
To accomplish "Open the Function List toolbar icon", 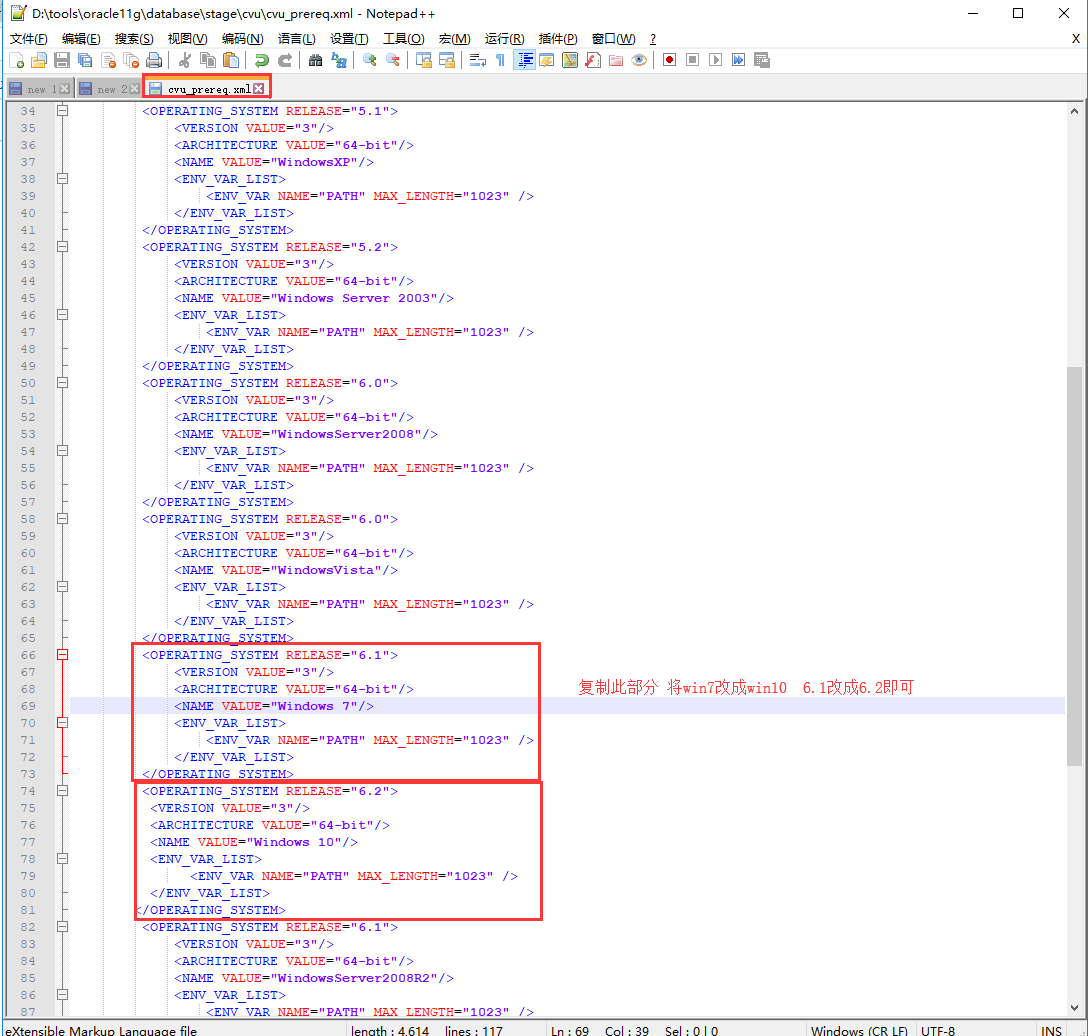I will [x=593, y=60].
